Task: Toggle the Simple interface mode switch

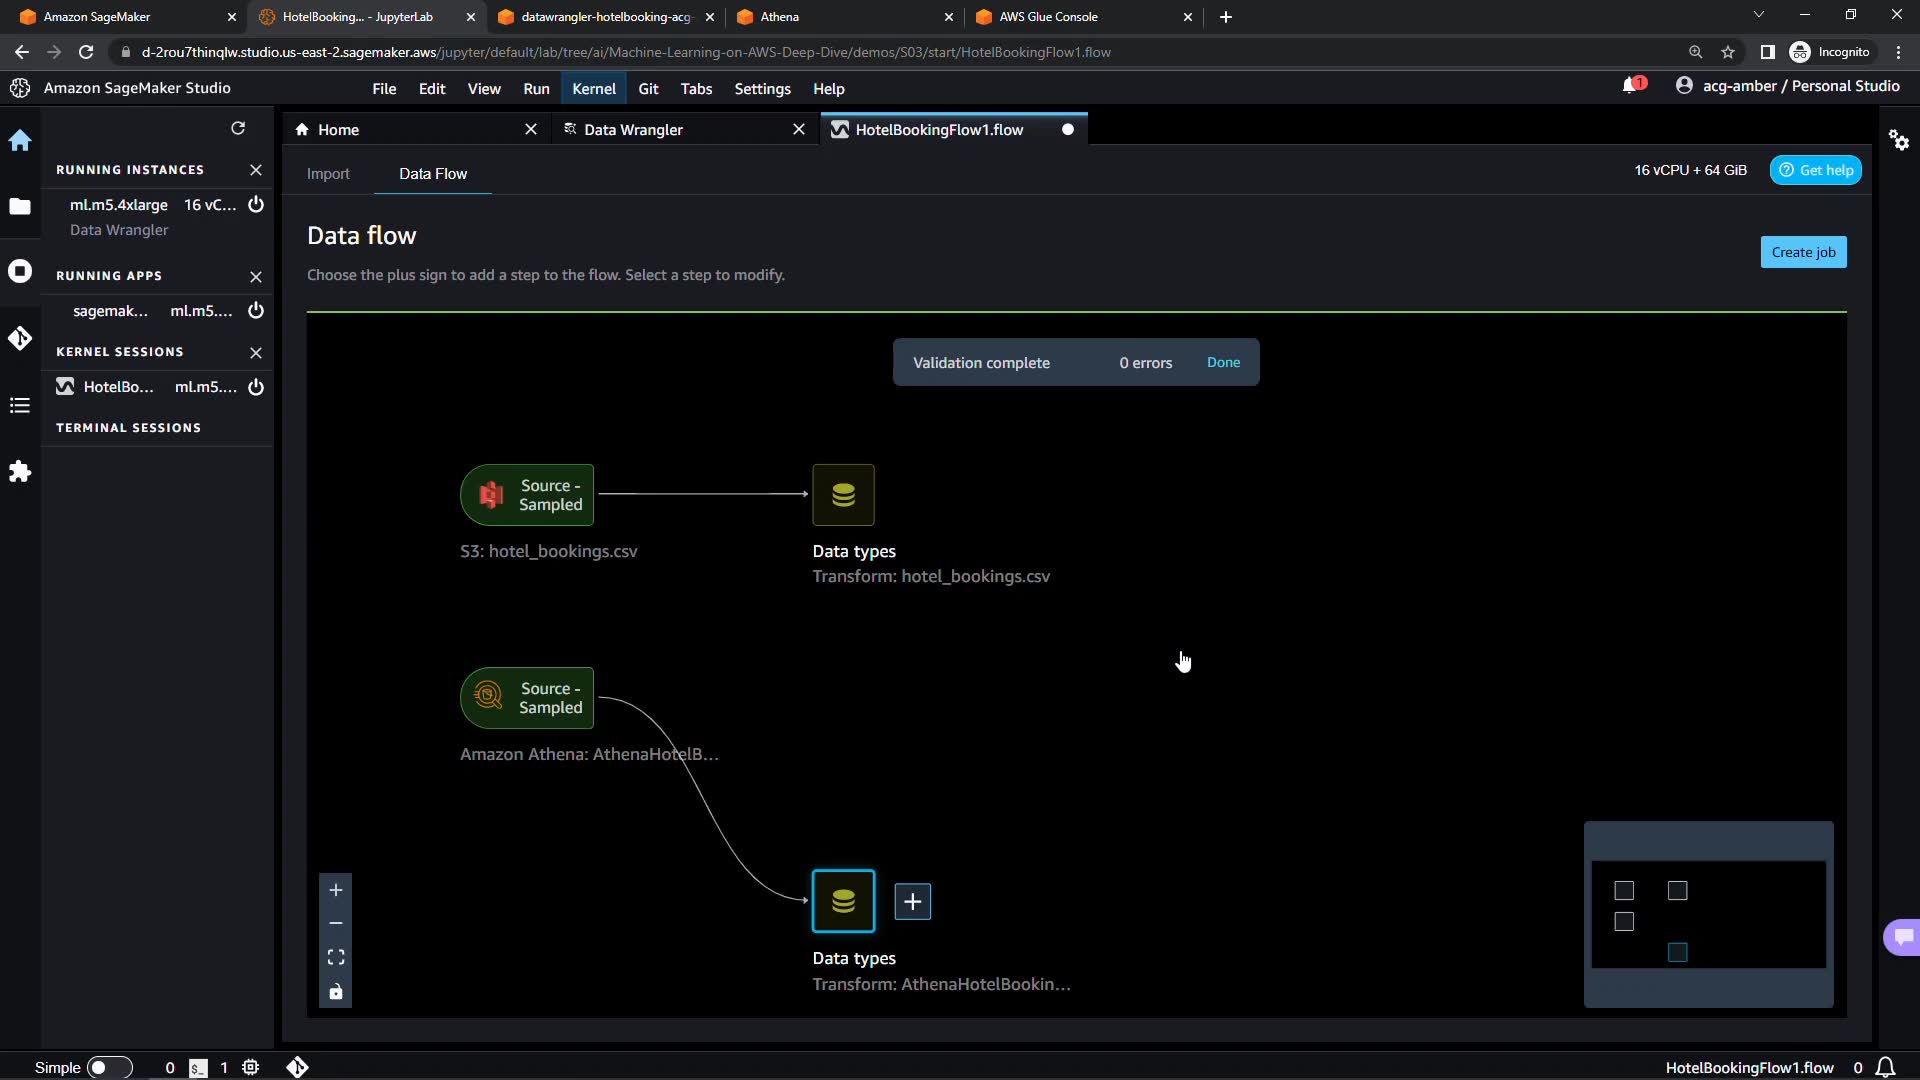Action: pyautogui.click(x=109, y=1067)
